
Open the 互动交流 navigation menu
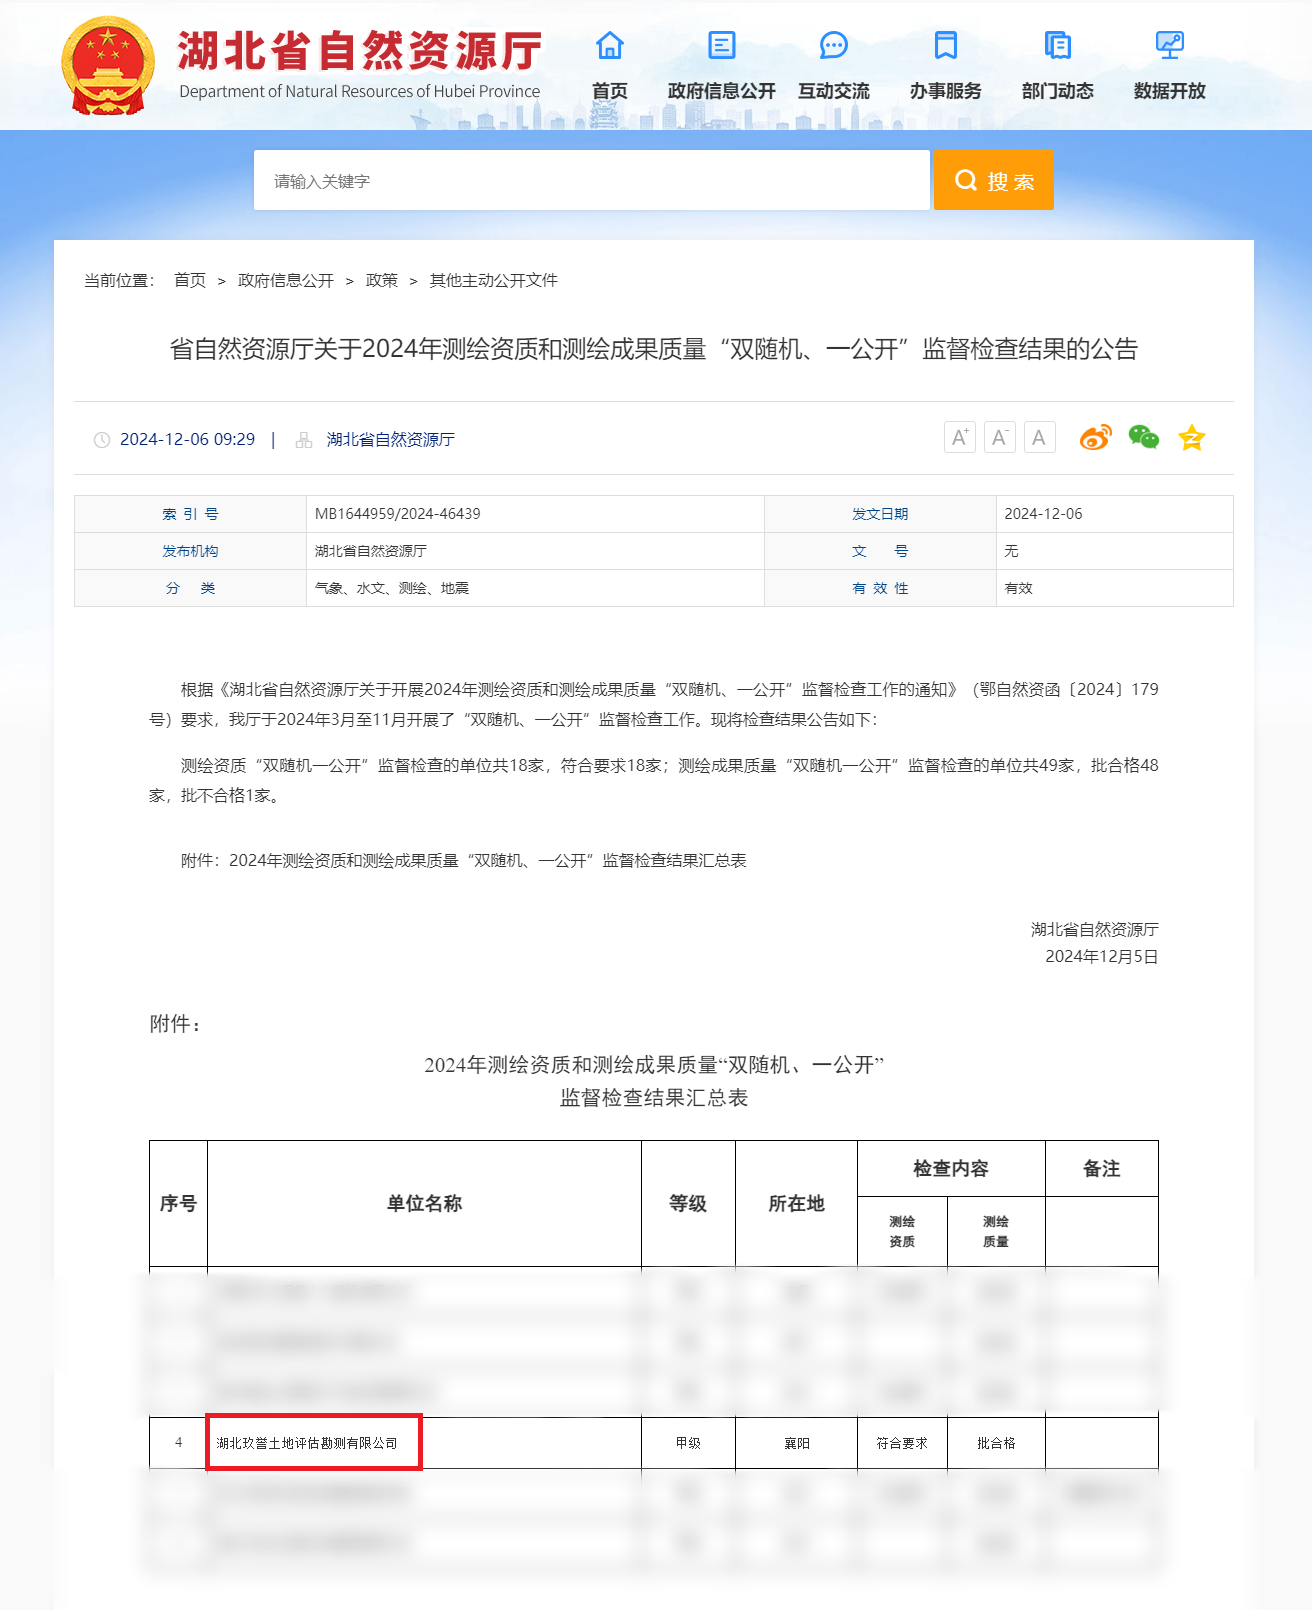click(834, 91)
